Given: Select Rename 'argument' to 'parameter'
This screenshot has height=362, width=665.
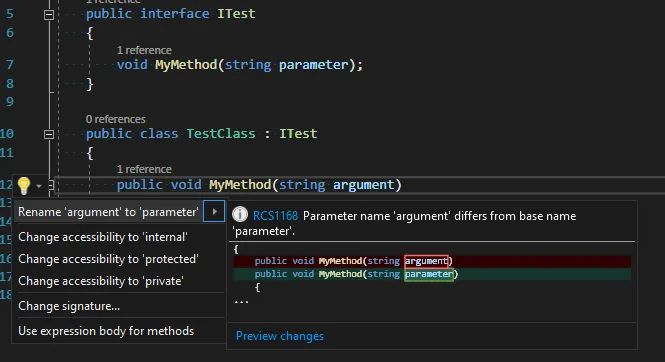Looking at the screenshot, I should (x=108, y=212).
